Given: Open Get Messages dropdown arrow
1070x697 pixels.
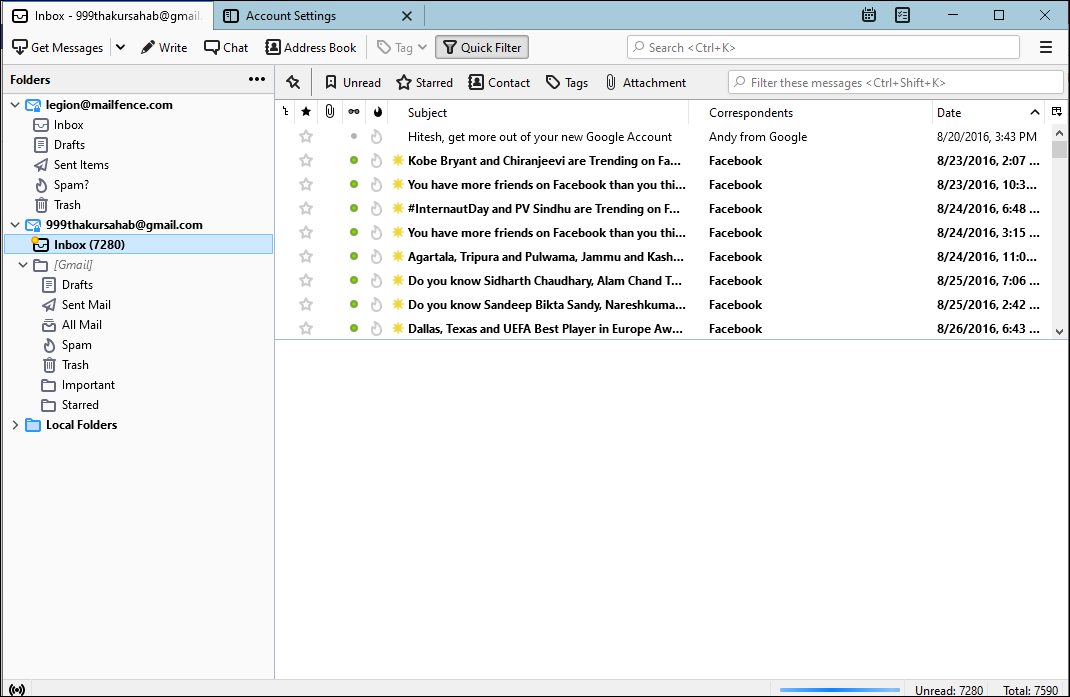Looking at the screenshot, I should point(120,47).
